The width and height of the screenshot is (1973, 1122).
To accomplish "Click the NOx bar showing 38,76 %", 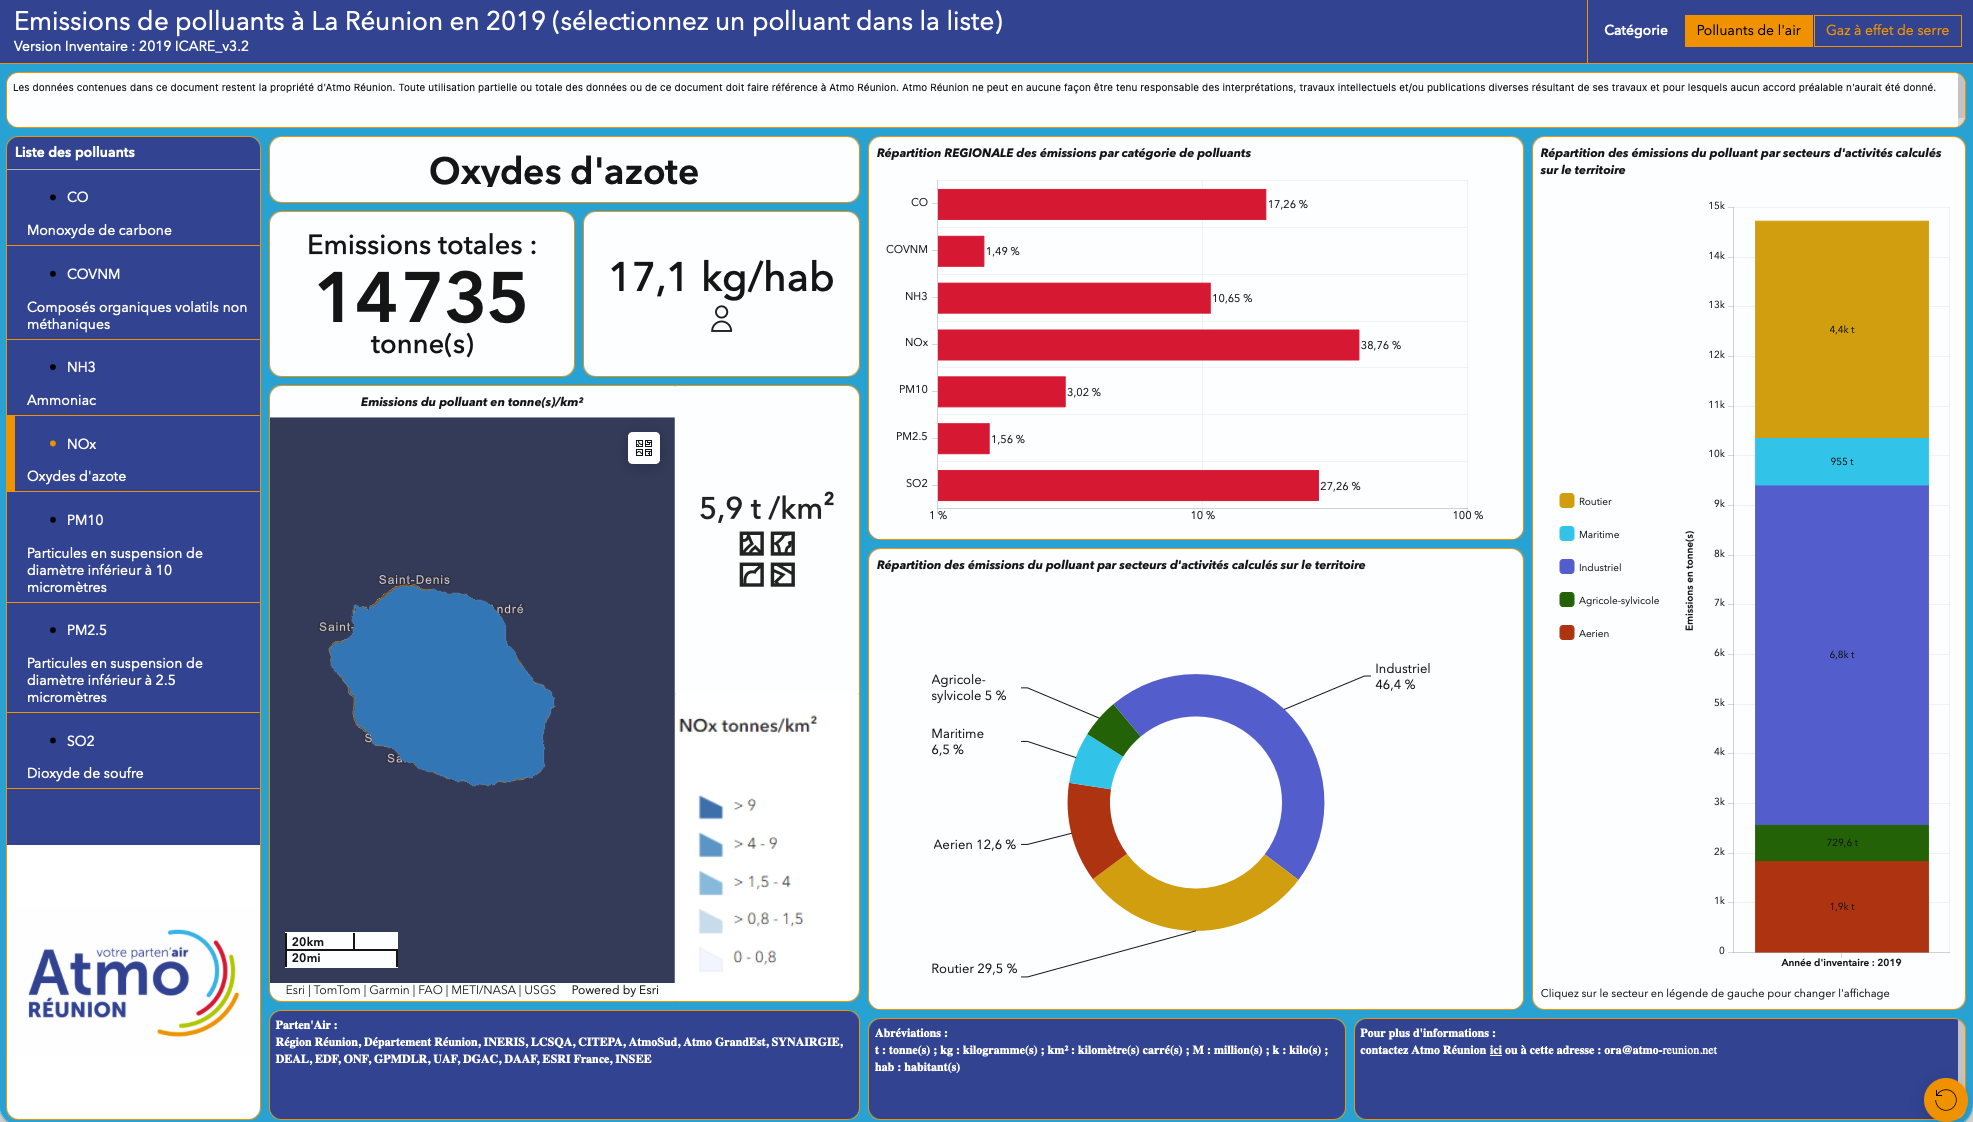I will 1148,345.
